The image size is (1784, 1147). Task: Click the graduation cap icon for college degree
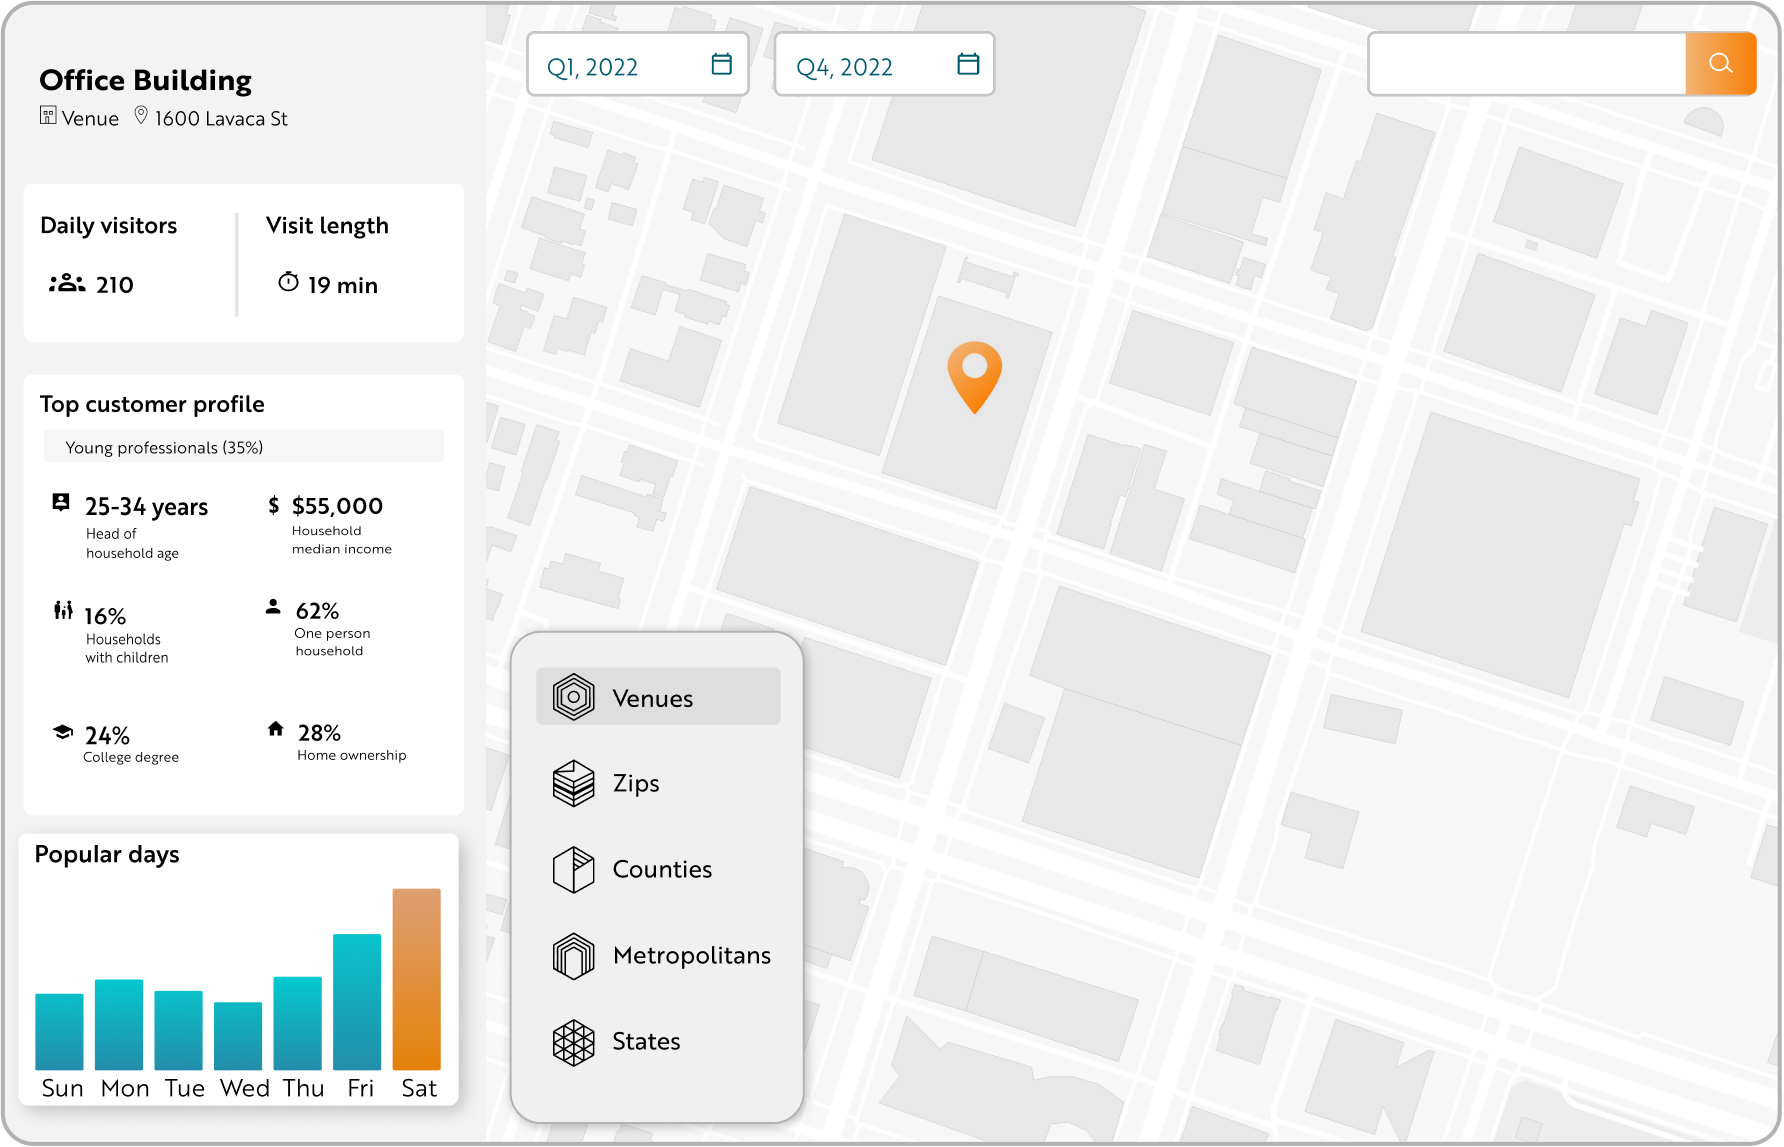(x=62, y=732)
